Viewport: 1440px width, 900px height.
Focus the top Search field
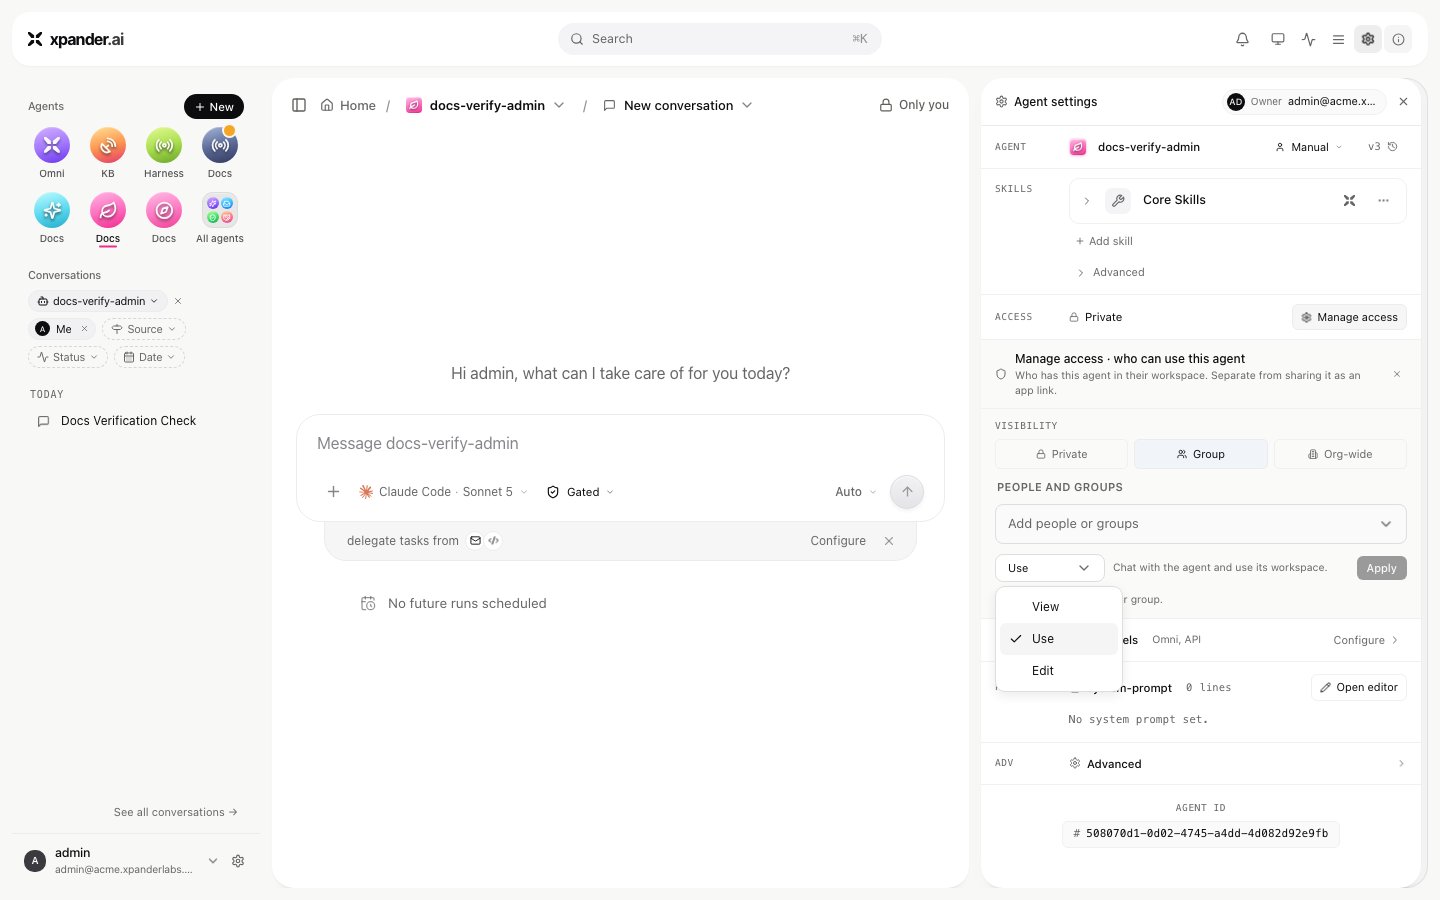(720, 39)
